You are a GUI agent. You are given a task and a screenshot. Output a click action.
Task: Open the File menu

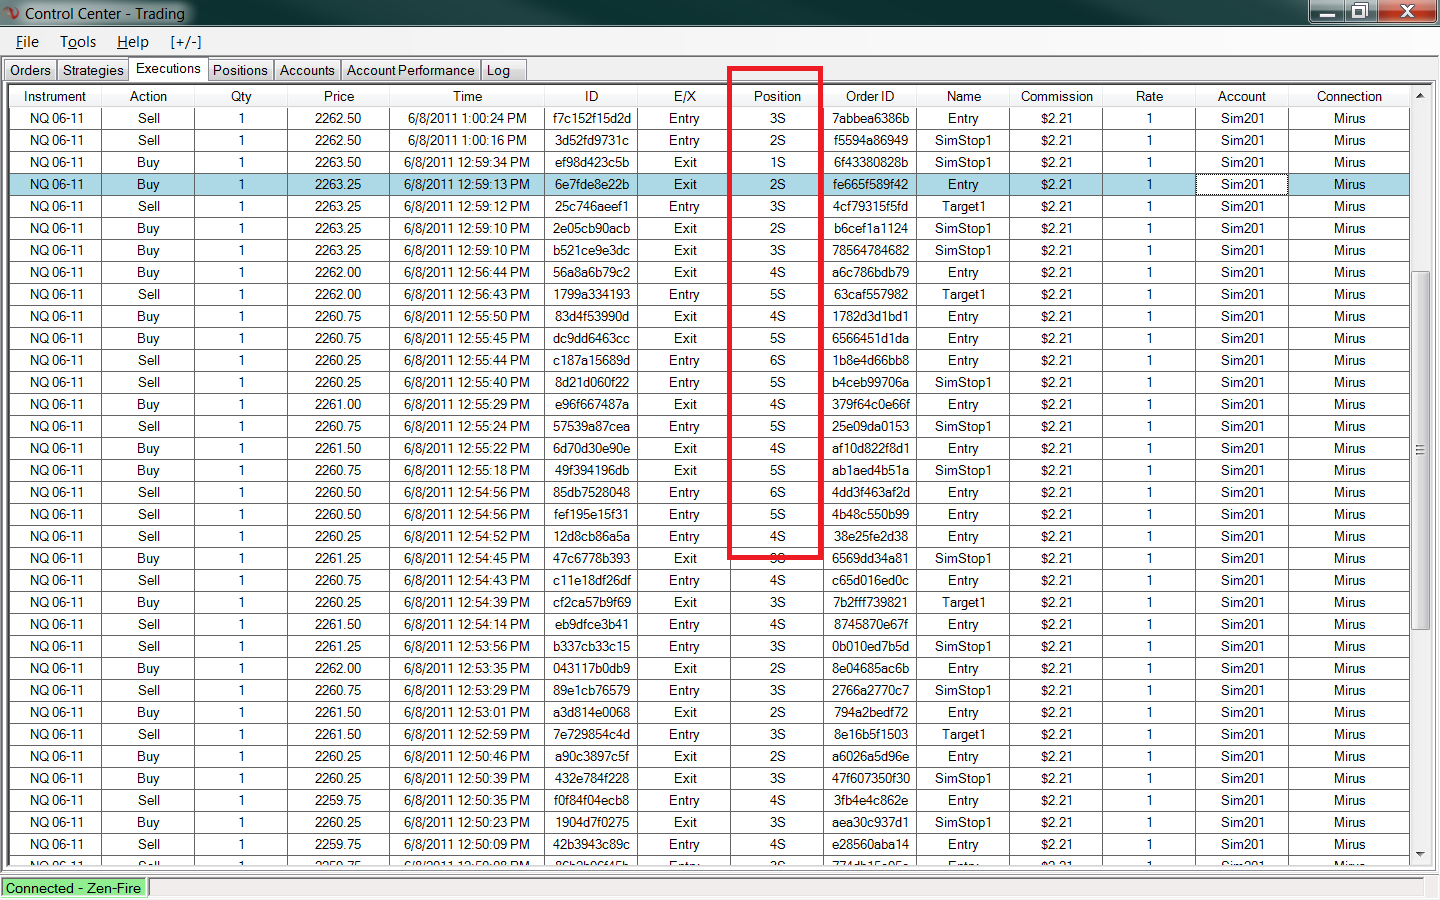[27, 42]
